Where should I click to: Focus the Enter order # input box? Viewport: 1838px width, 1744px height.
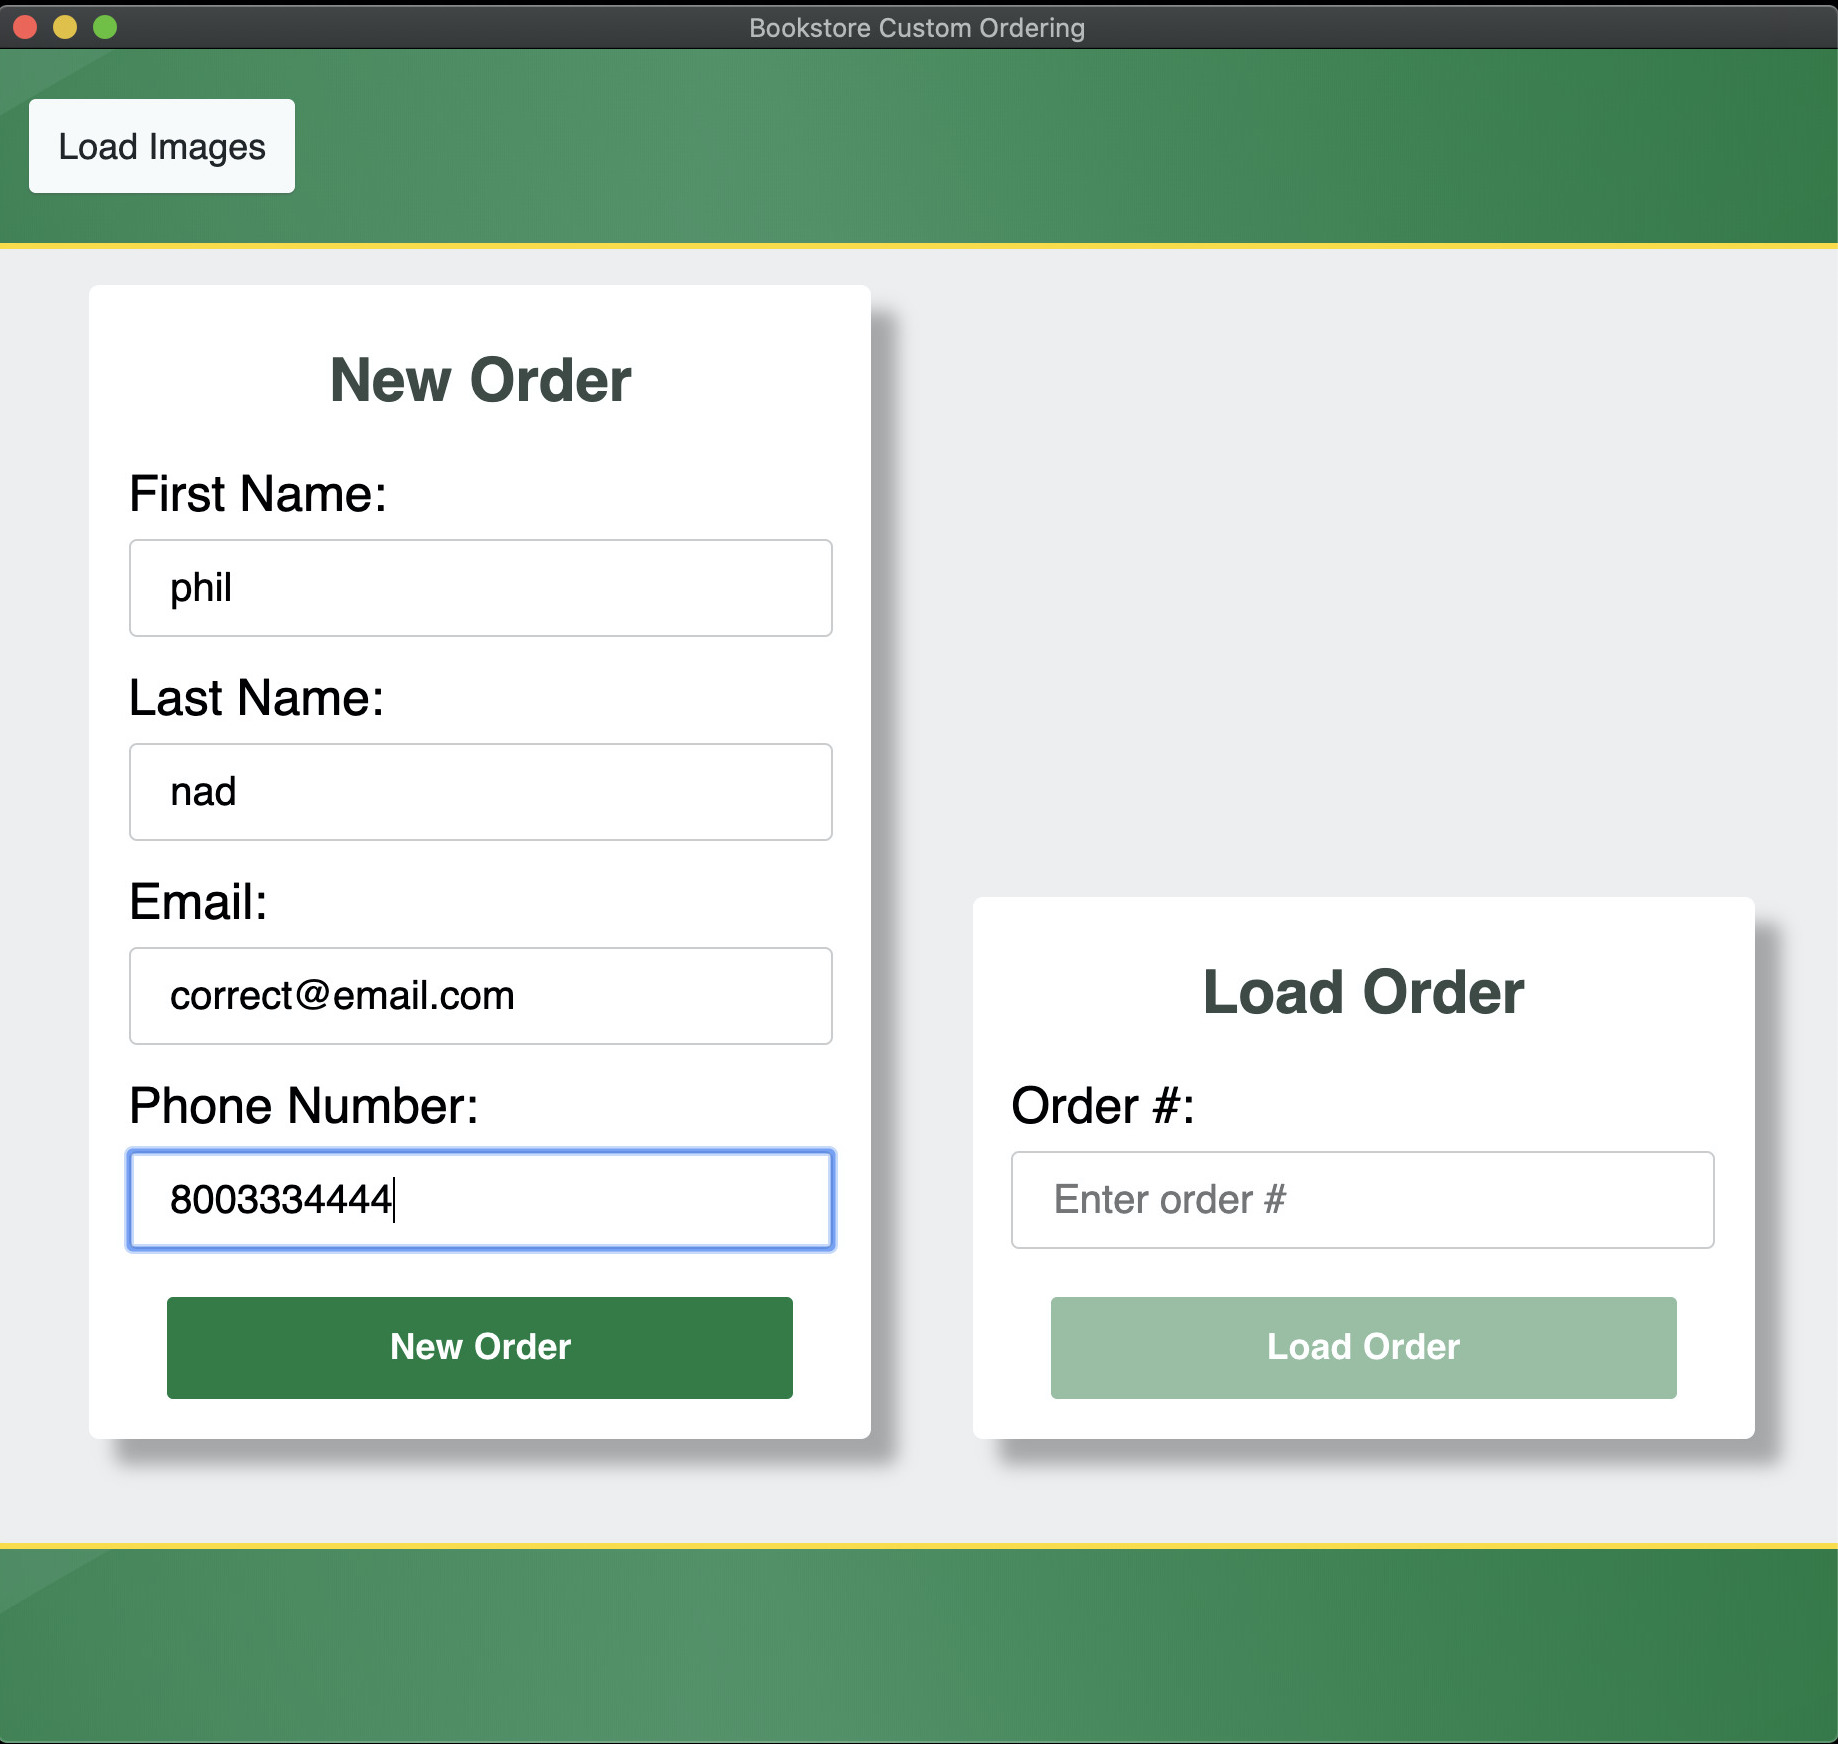[x=1362, y=1200]
